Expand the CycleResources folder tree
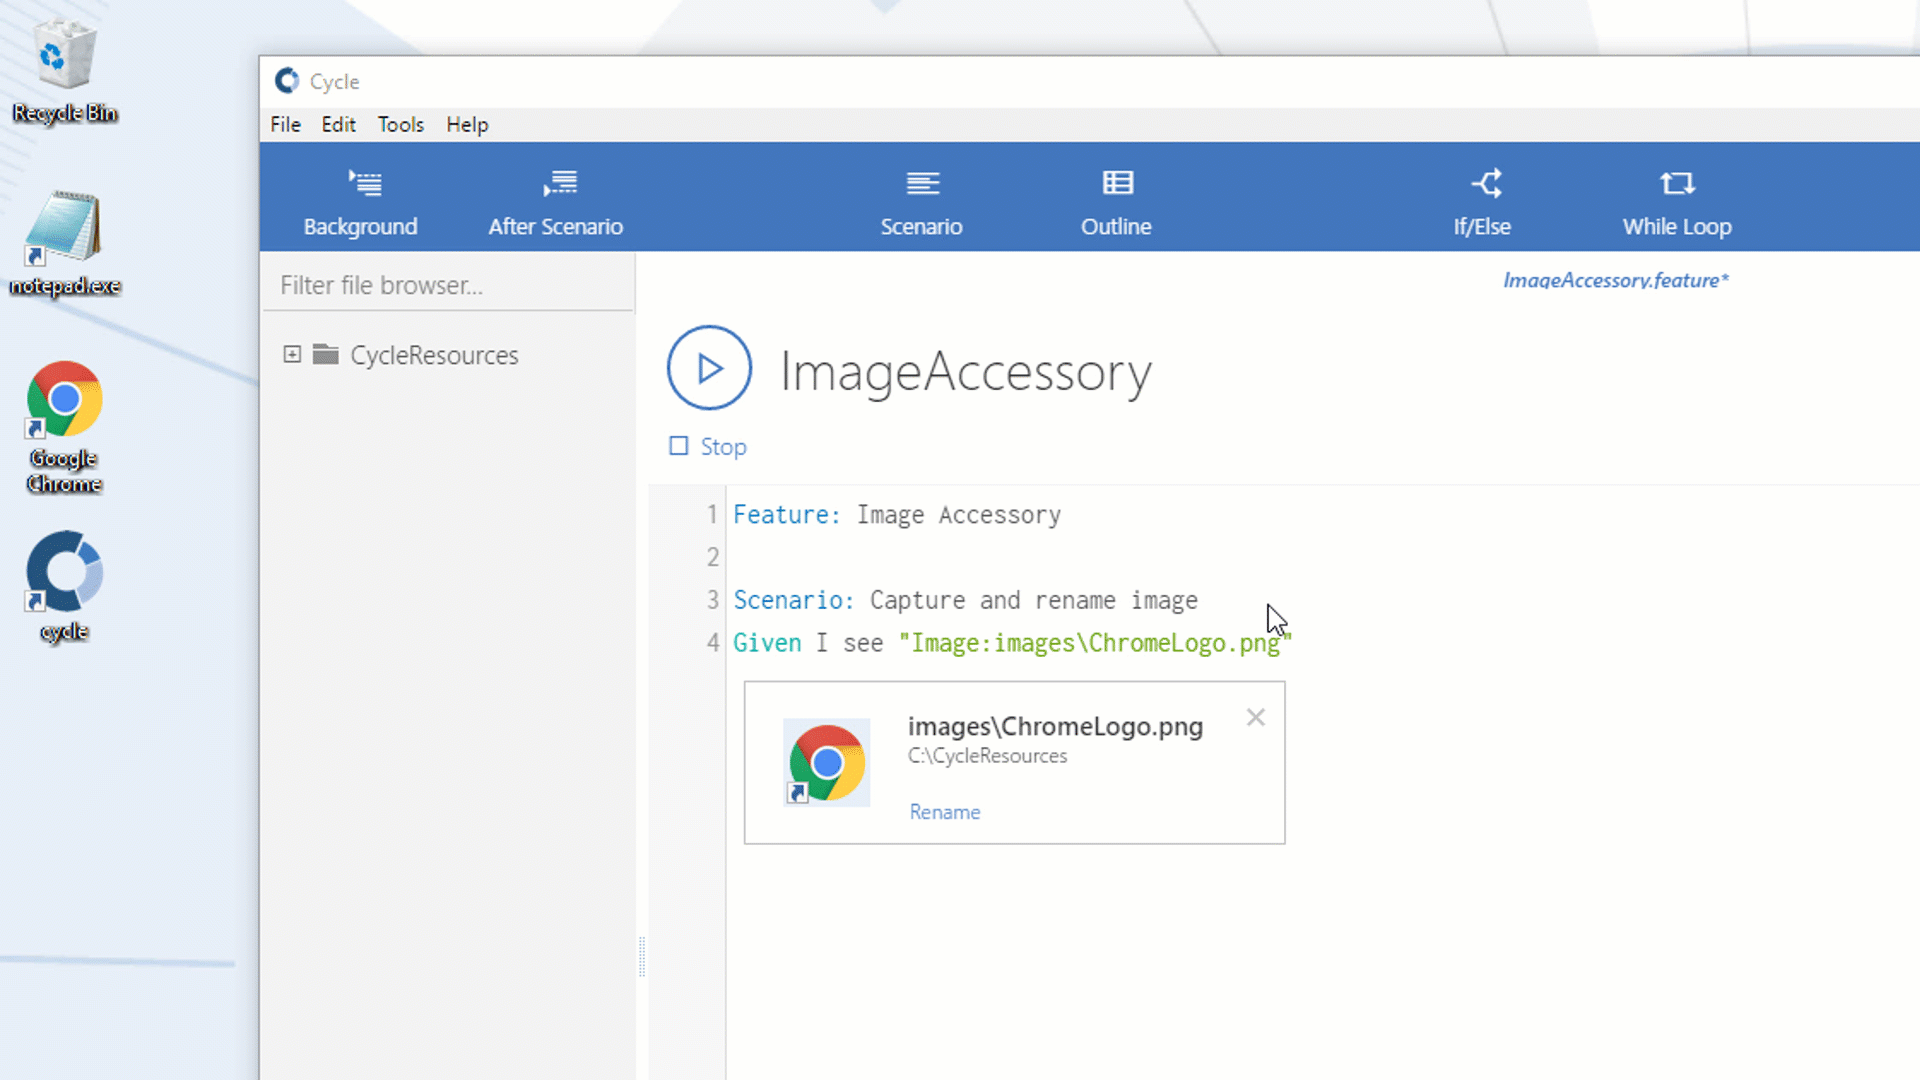Screen dimensions: 1920x1080 coord(292,355)
